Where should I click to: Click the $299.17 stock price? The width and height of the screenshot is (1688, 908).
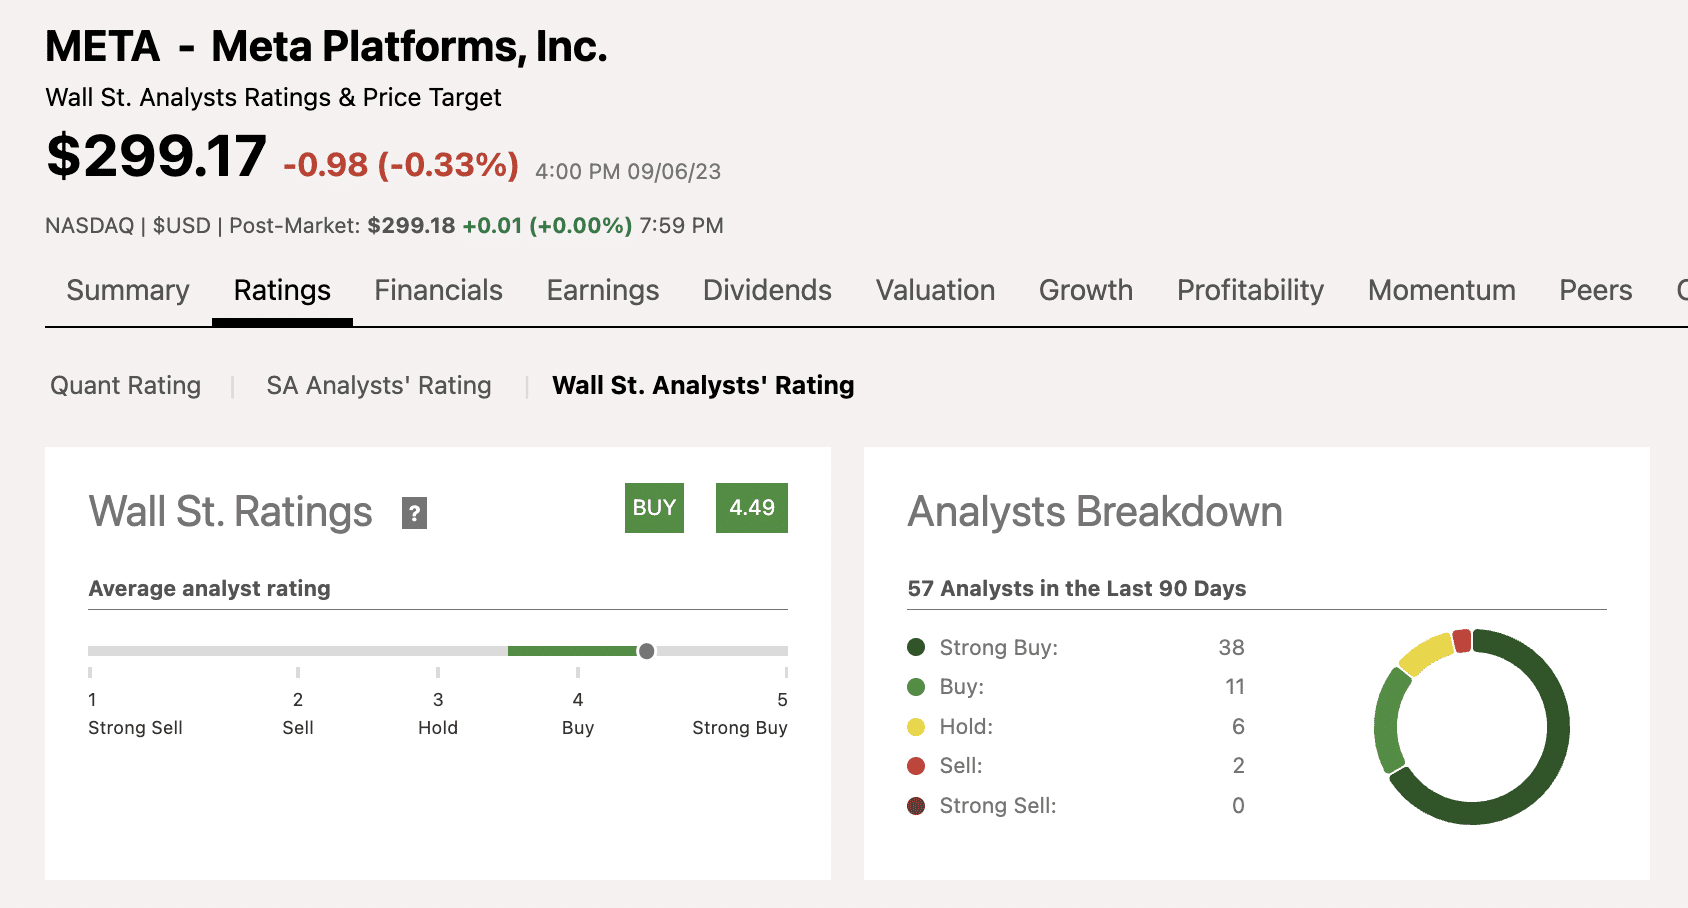[x=157, y=156]
